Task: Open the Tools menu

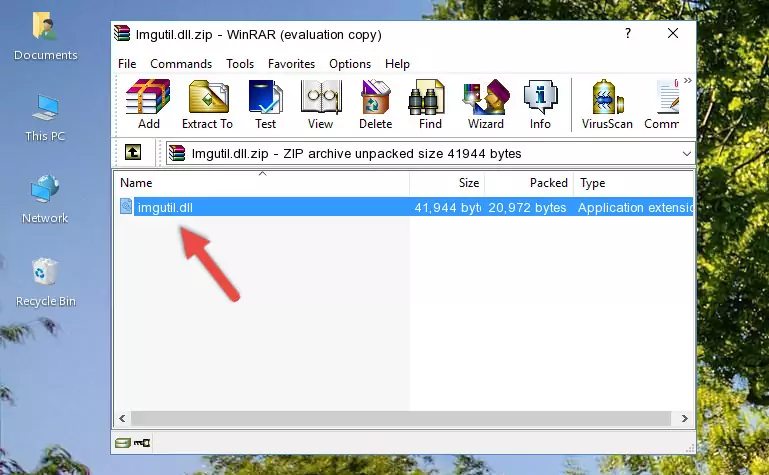Action: coord(240,64)
